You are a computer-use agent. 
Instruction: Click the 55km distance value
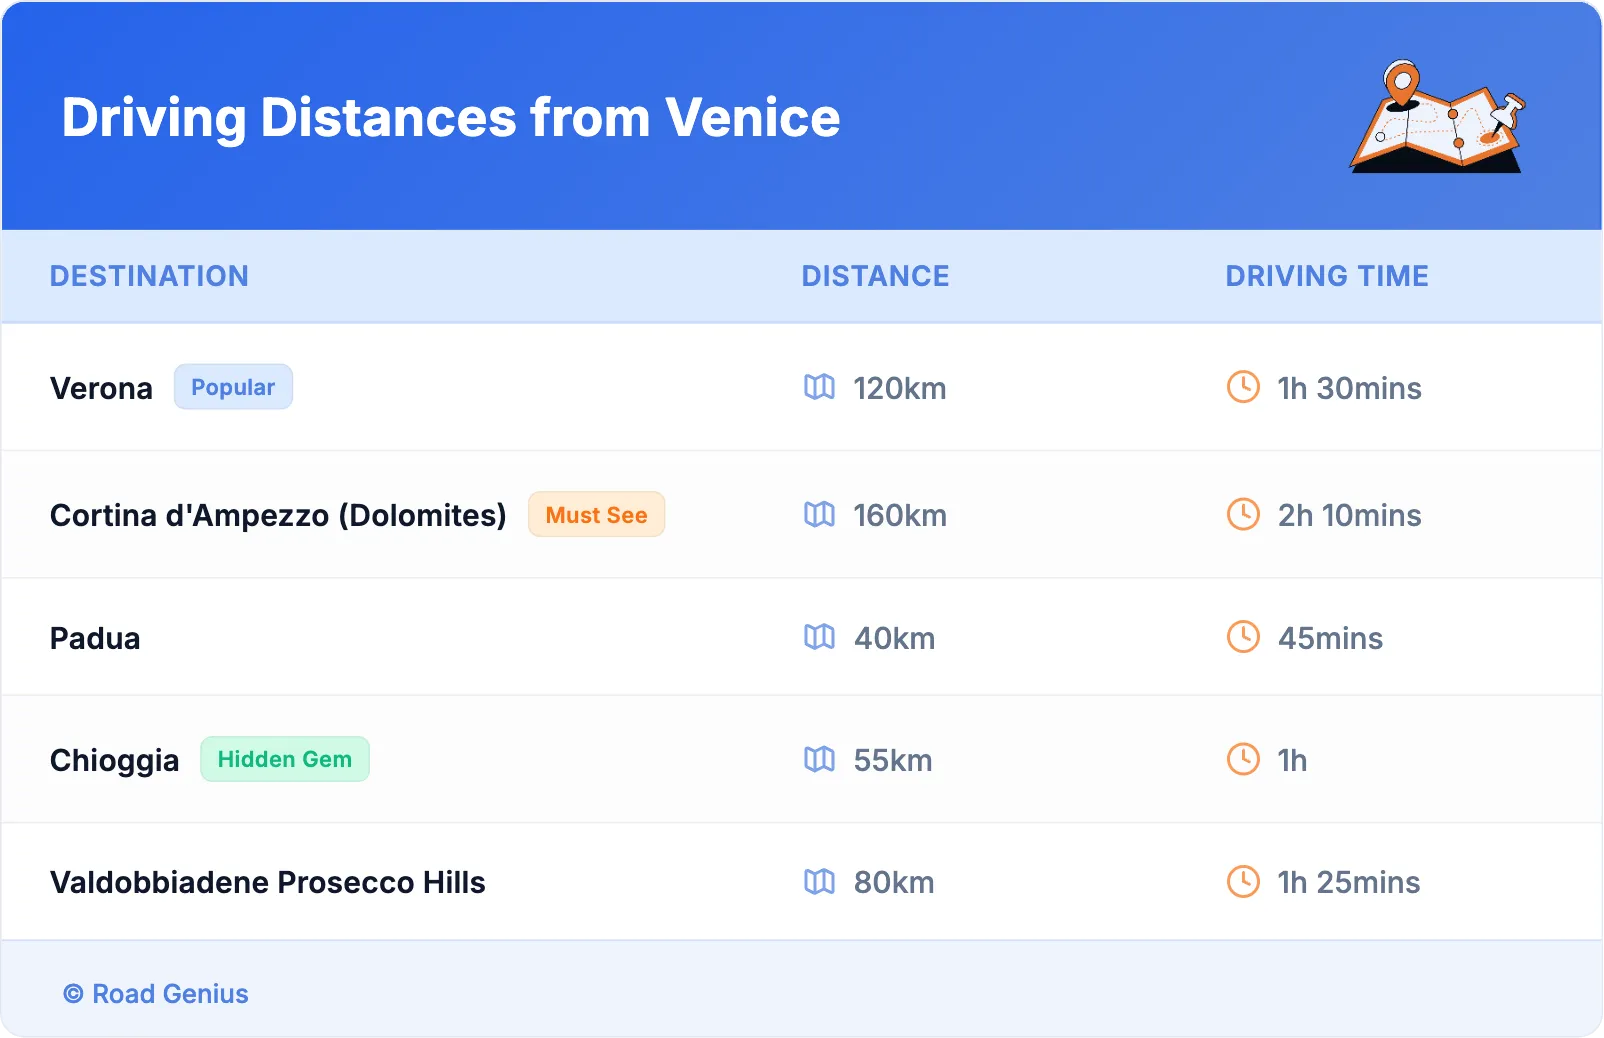[x=893, y=760]
